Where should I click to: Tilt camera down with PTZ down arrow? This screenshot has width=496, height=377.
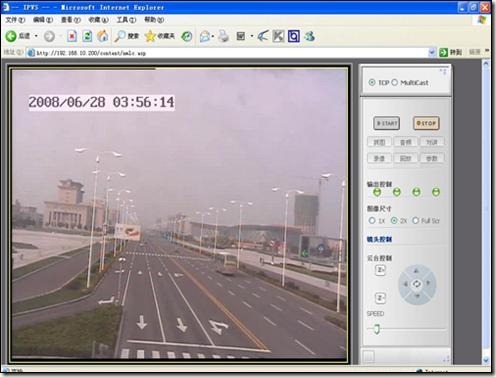pyautogui.click(x=417, y=296)
